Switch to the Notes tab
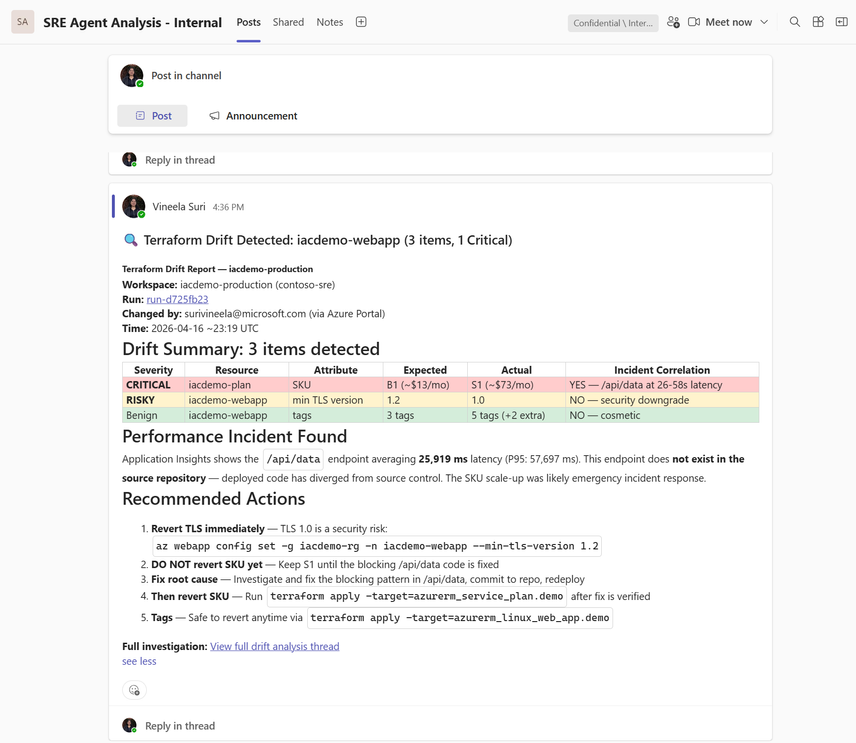Image resolution: width=856 pixels, height=743 pixels. point(330,22)
